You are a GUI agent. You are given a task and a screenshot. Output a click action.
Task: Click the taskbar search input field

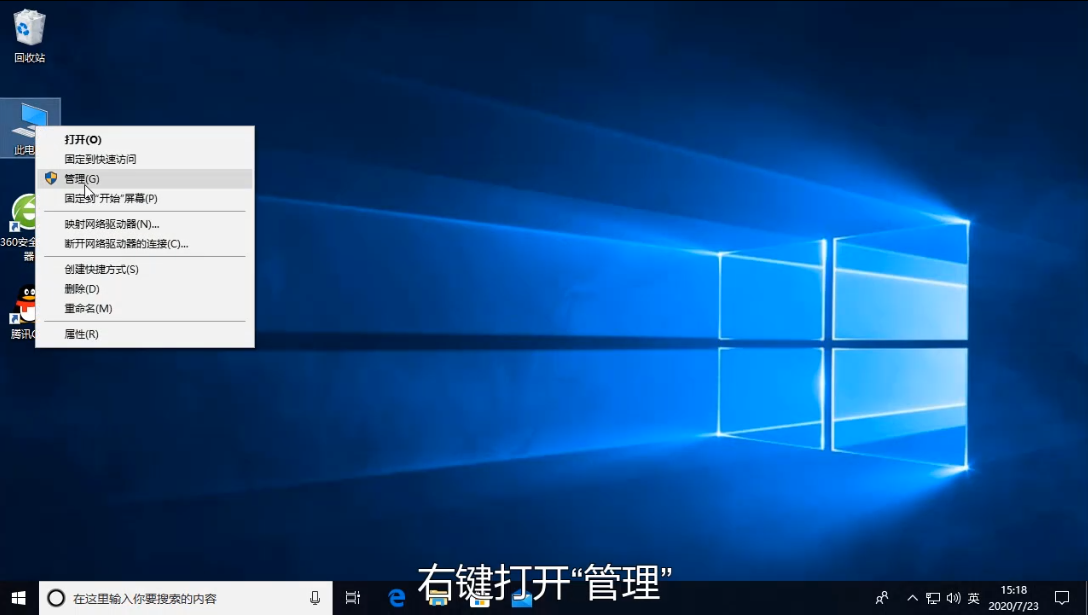tap(180, 598)
